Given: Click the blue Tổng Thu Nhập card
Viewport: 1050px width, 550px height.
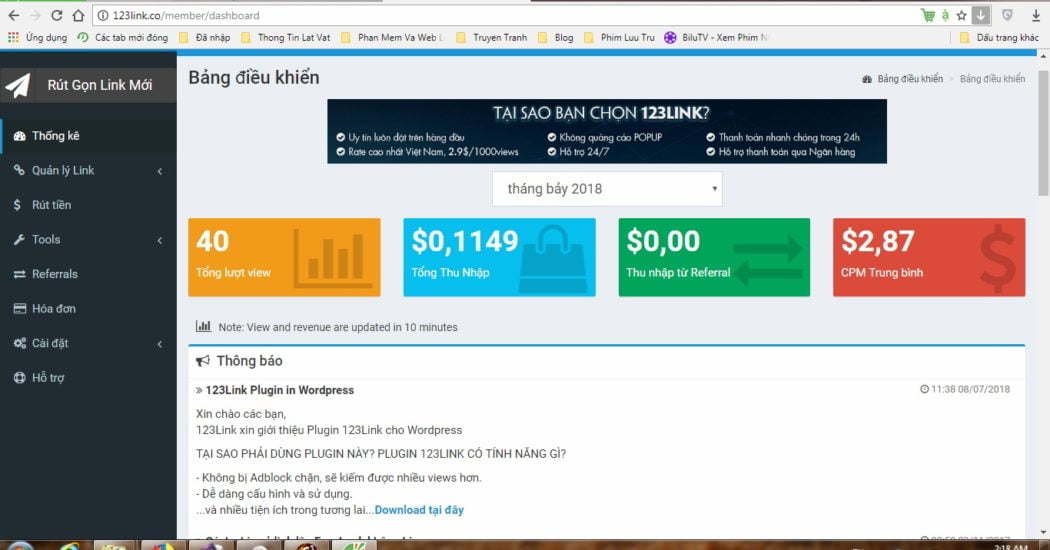Looking at the screenshot, I should tap(499, 257).
